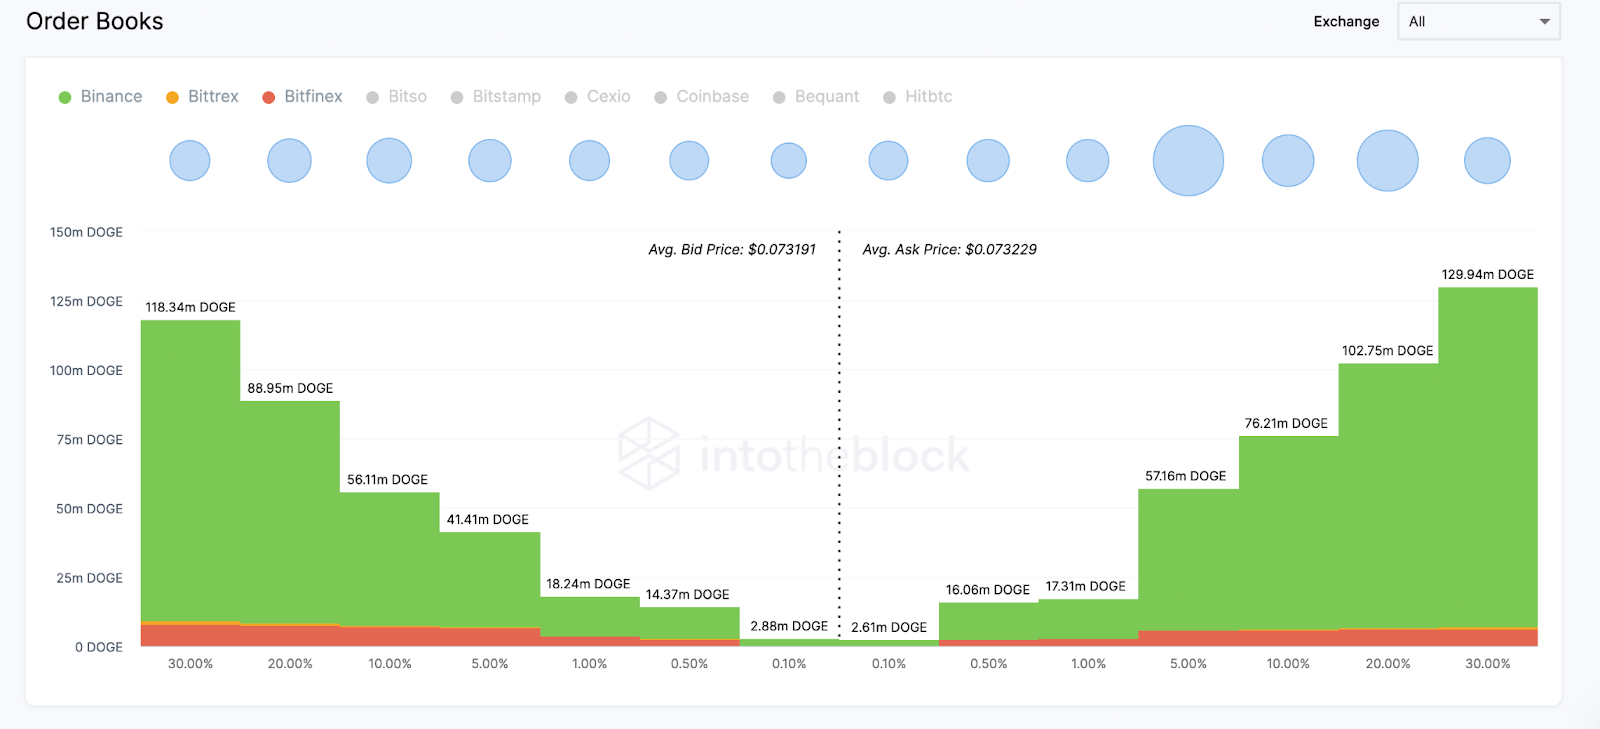
Task: Click the bubble above the 5.00% bid bar
Action: [x=490, y=160]
